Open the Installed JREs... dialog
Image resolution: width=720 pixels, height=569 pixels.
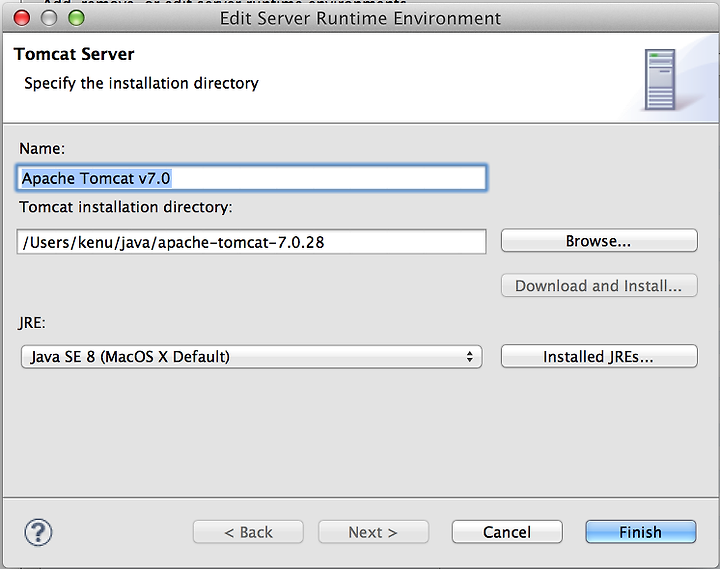599,356
